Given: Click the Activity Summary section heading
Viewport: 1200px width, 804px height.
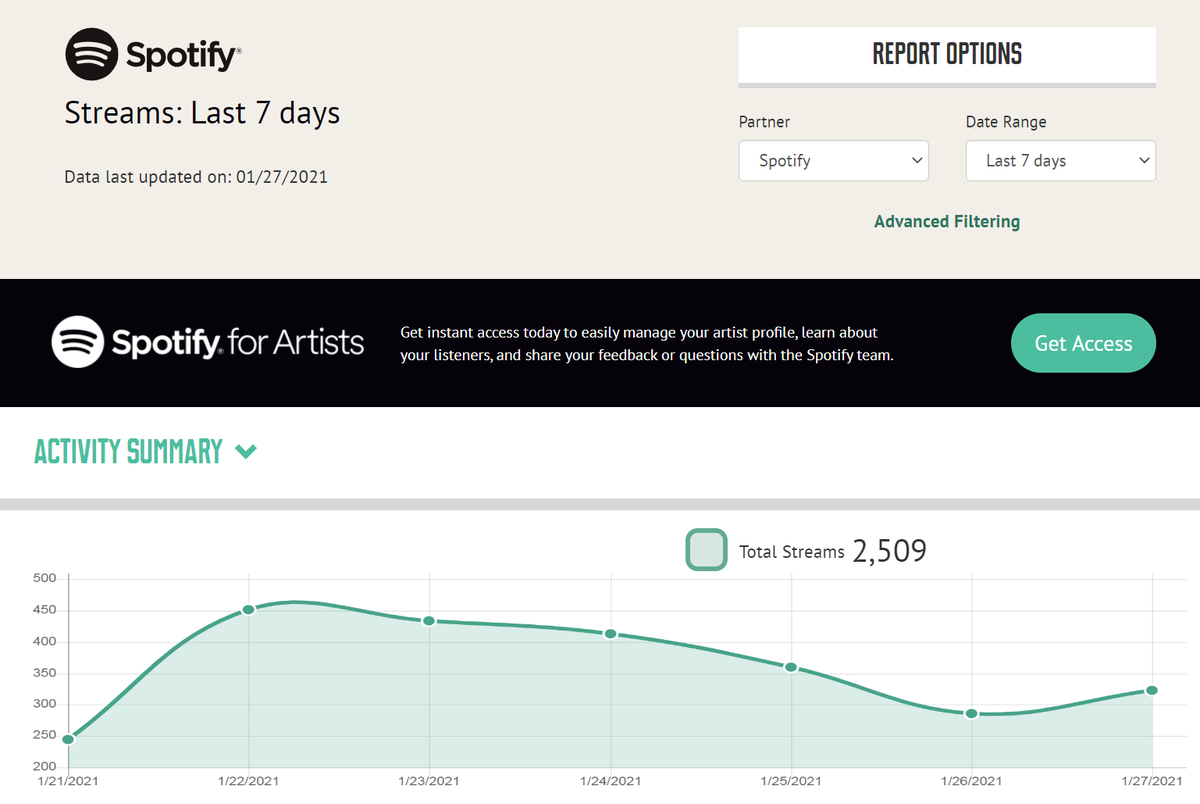Looking at the screenshot, I should [128, 452].
